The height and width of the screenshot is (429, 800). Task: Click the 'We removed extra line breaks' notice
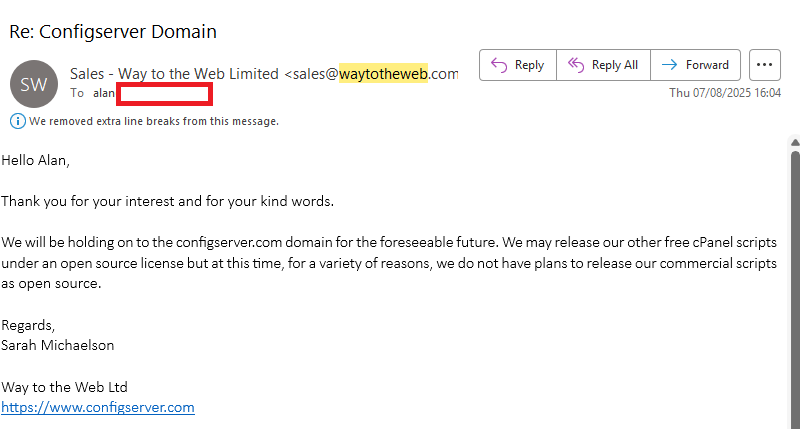point(154,121)
